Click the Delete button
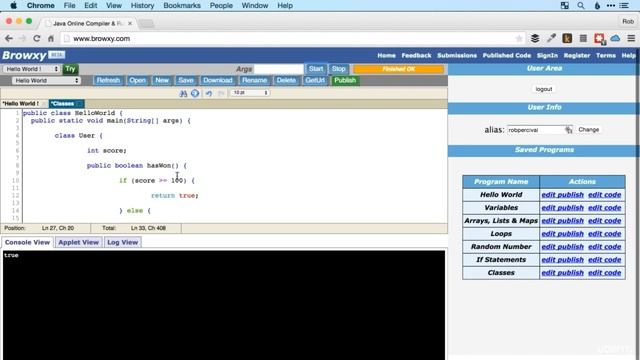 pos(286,80)
